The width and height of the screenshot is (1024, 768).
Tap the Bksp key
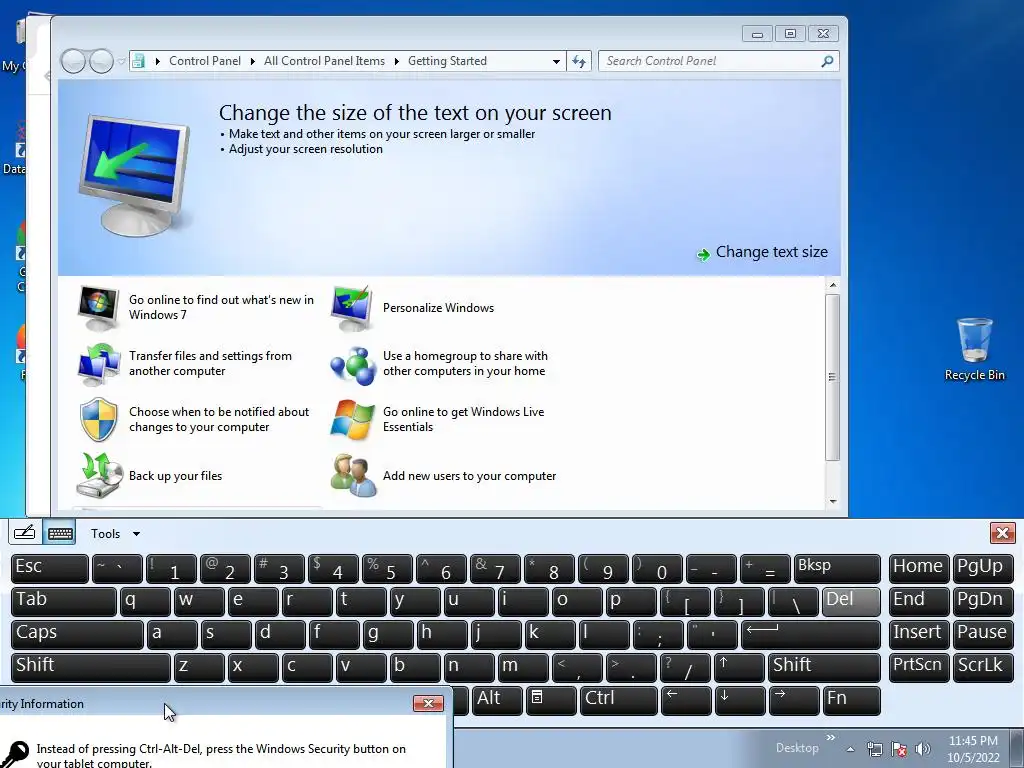[837, 568]
